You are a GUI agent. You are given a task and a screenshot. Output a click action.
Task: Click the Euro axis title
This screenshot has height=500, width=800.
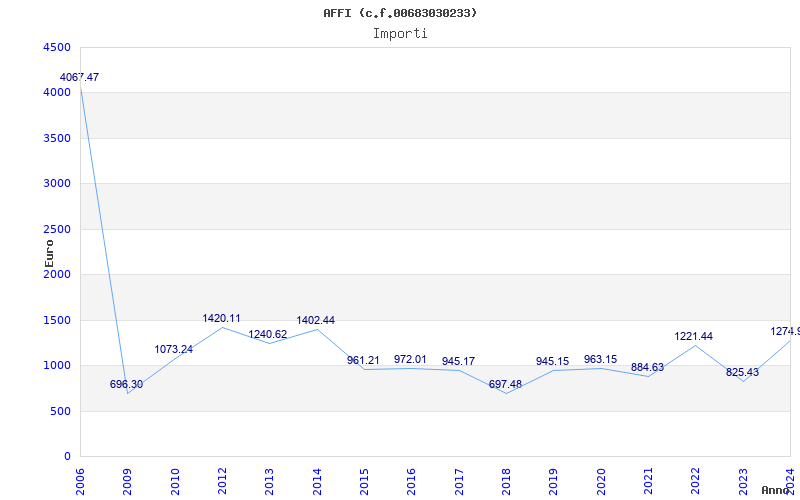click(x=49, y=254)
